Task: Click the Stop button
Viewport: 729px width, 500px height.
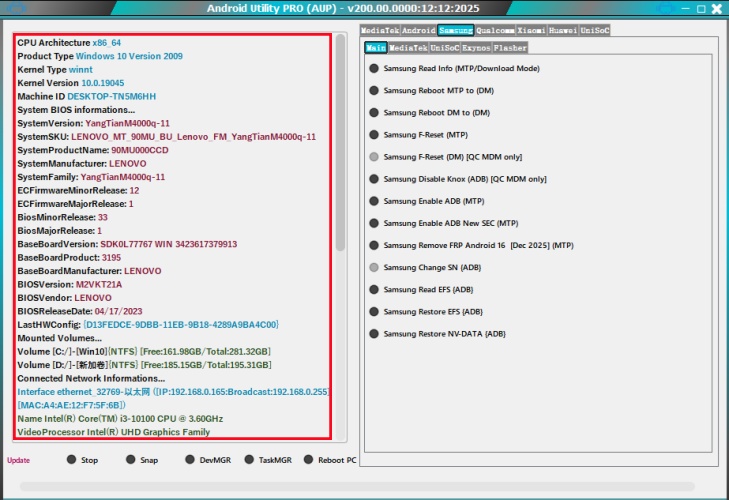Action: coord(82,460)
